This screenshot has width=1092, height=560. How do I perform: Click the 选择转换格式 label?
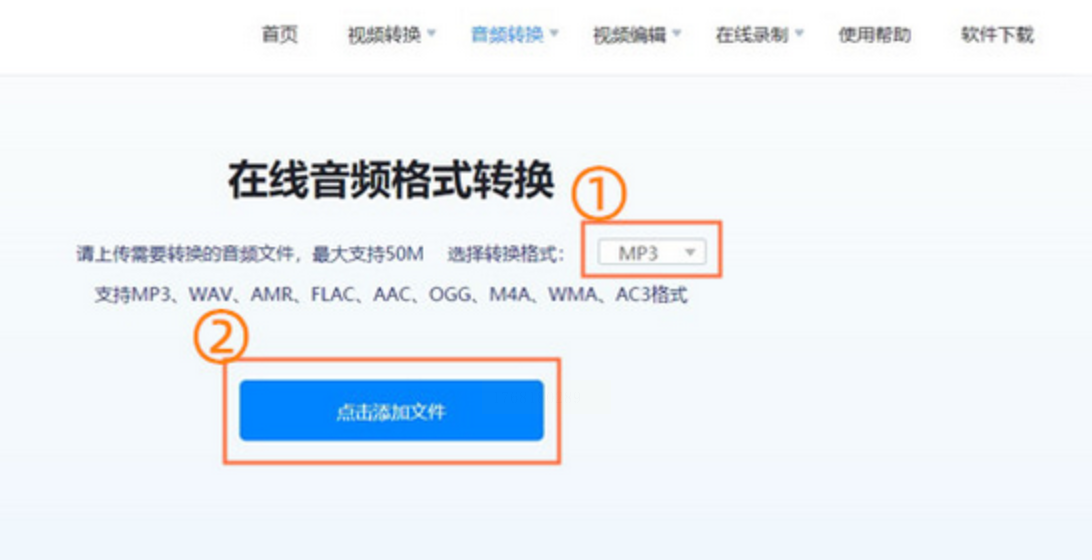[x=506, y=254]
